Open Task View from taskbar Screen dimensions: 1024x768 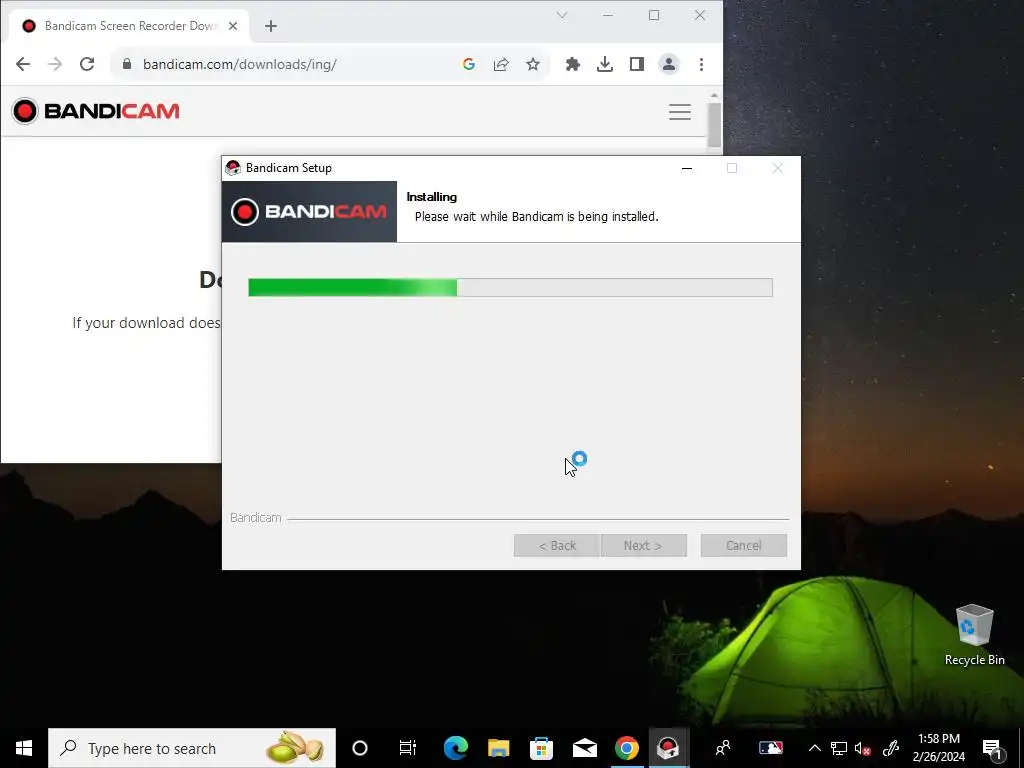tap(408, 748)
